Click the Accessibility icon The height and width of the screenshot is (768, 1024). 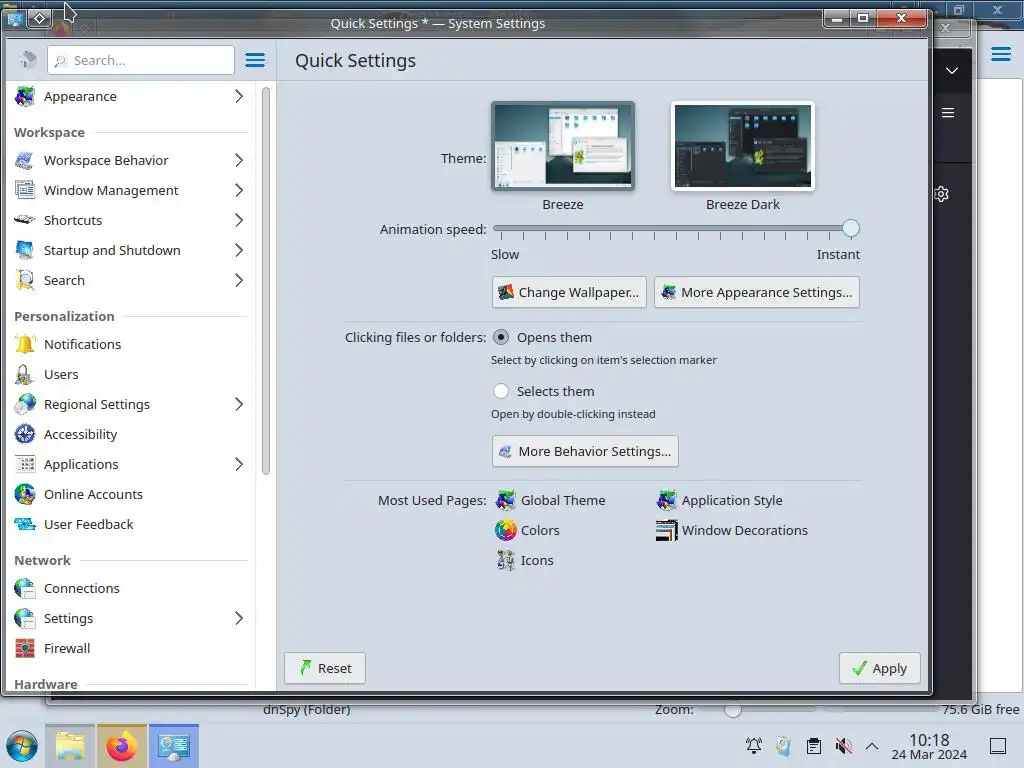[25, 434]
